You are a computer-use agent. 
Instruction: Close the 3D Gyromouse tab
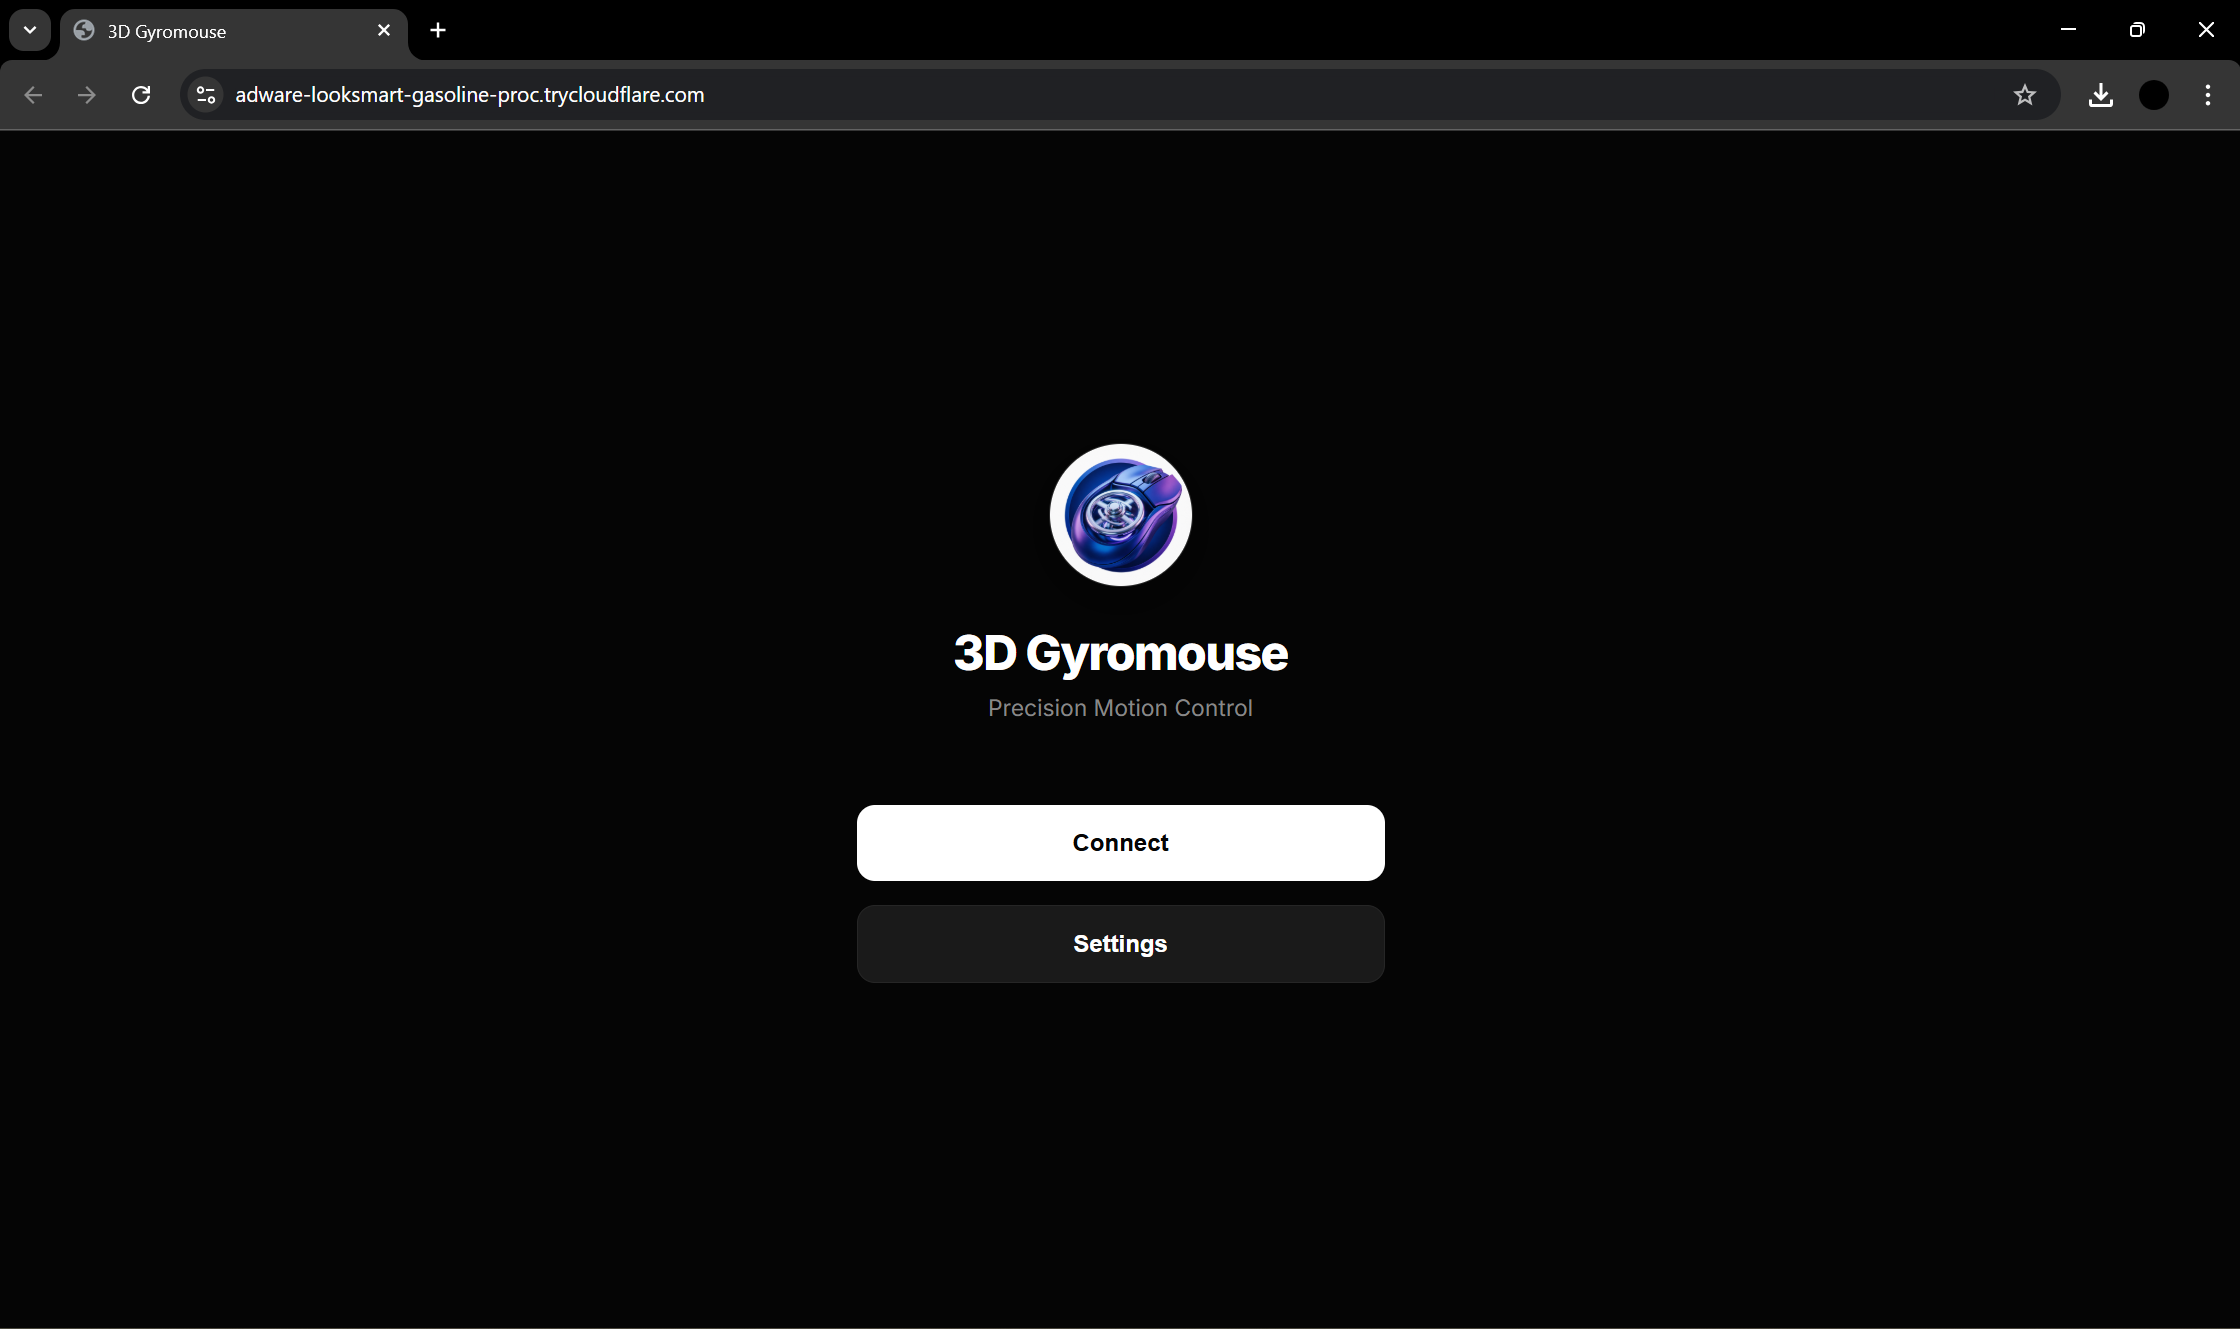[x=384, y=30]
